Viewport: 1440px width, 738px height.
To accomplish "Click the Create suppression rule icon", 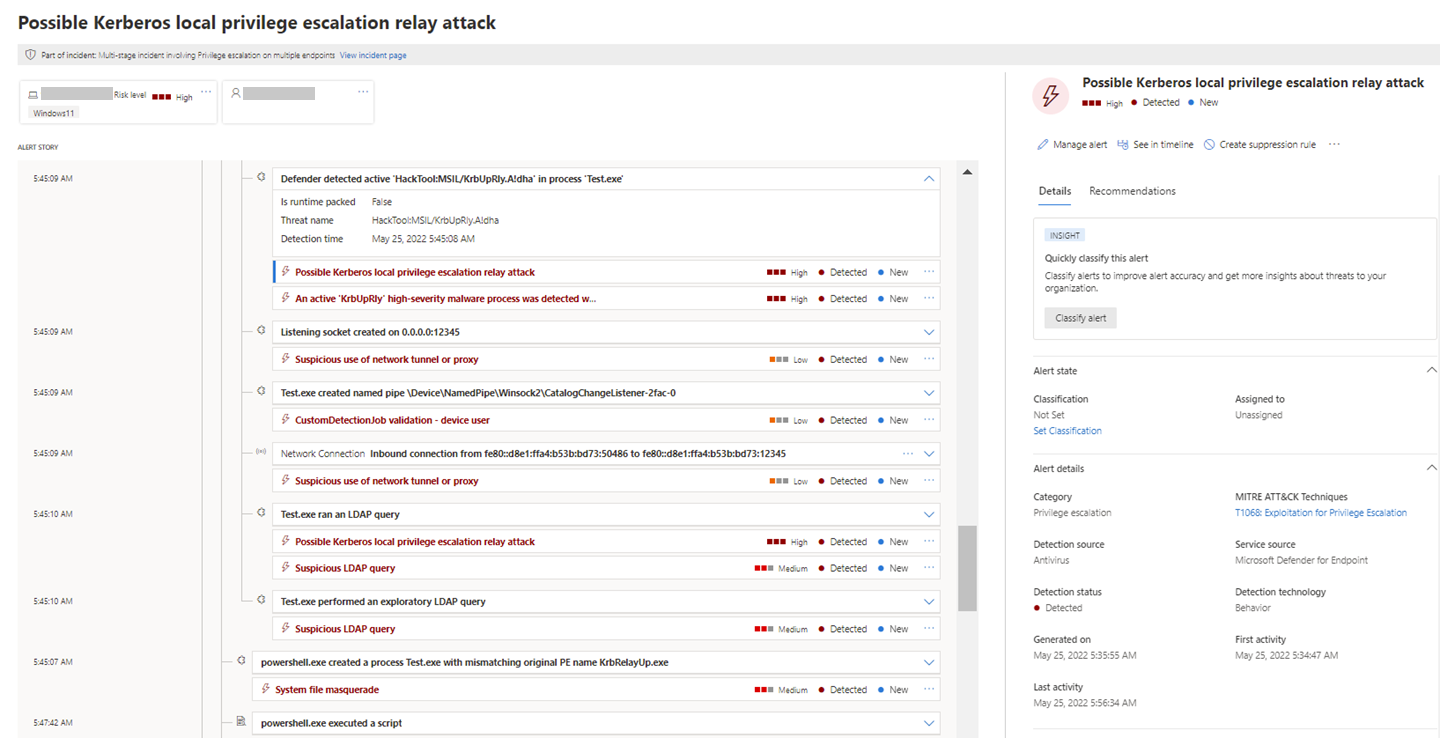I will [x=1211, y=144].
